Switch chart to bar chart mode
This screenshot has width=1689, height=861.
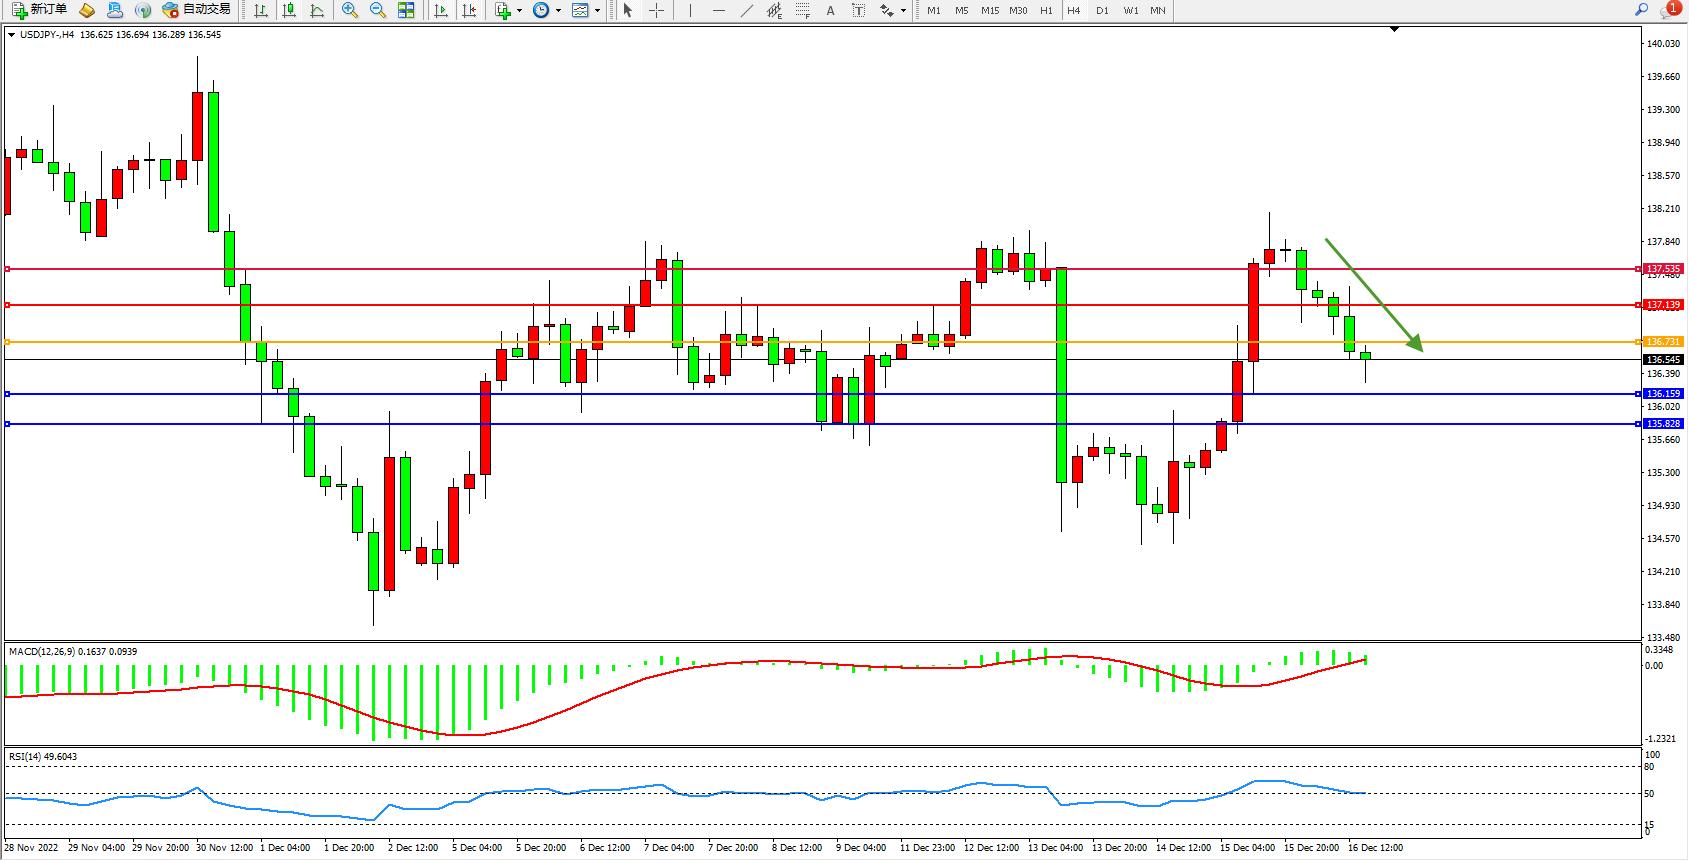coord(261,10)
